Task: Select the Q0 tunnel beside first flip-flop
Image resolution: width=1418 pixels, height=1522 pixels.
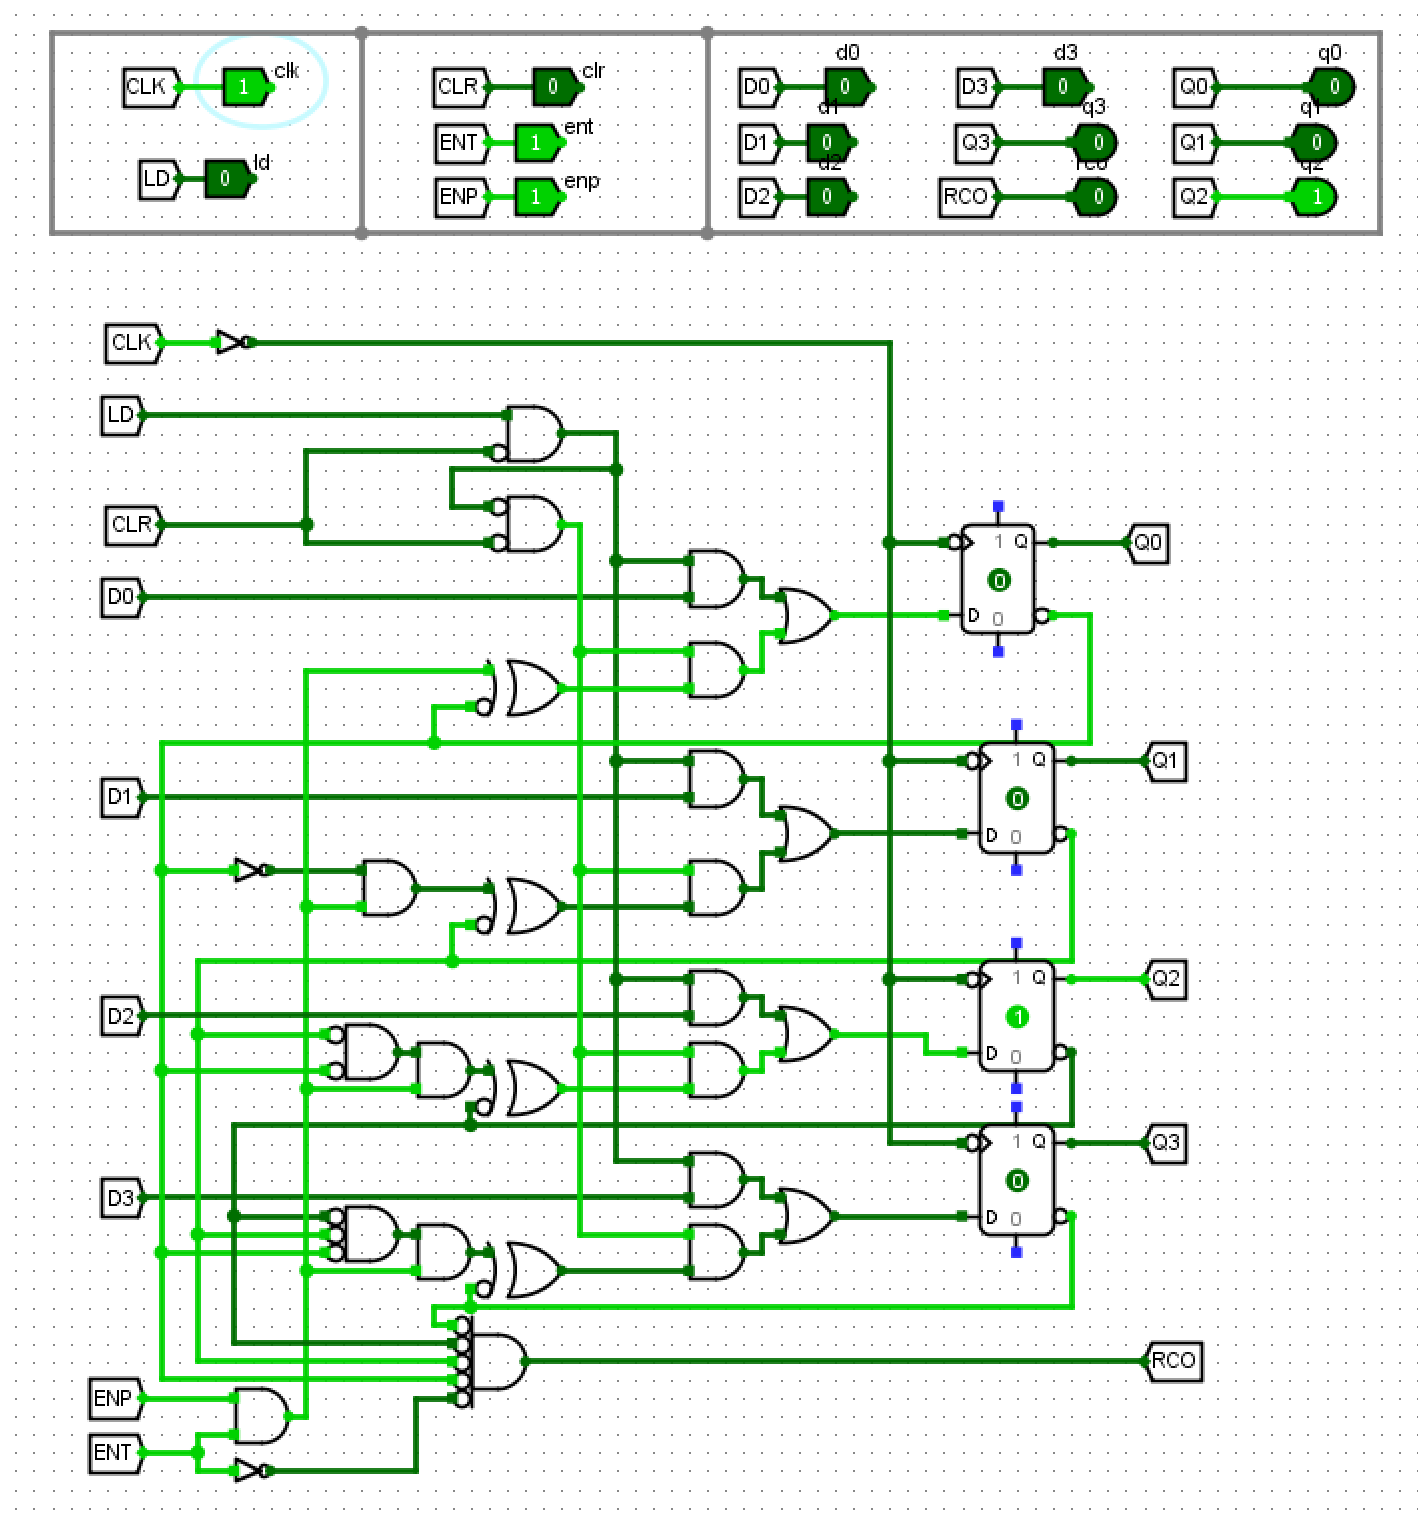Action: (x=1148, y=543)
